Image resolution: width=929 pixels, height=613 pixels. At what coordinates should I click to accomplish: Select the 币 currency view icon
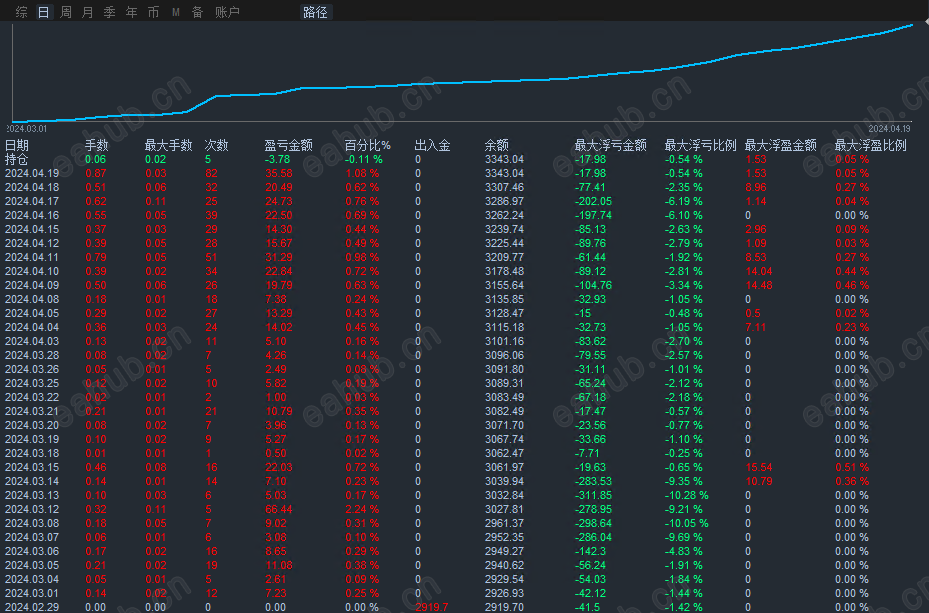152,12
